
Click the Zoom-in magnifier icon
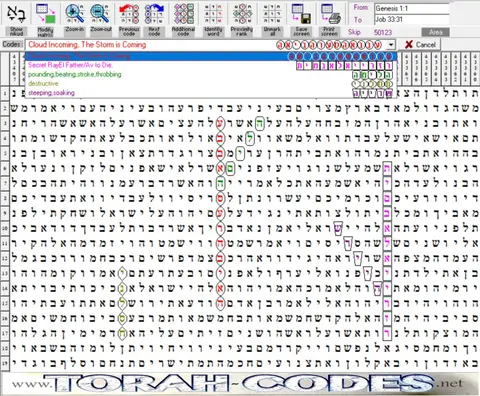(x=74, y=15)
